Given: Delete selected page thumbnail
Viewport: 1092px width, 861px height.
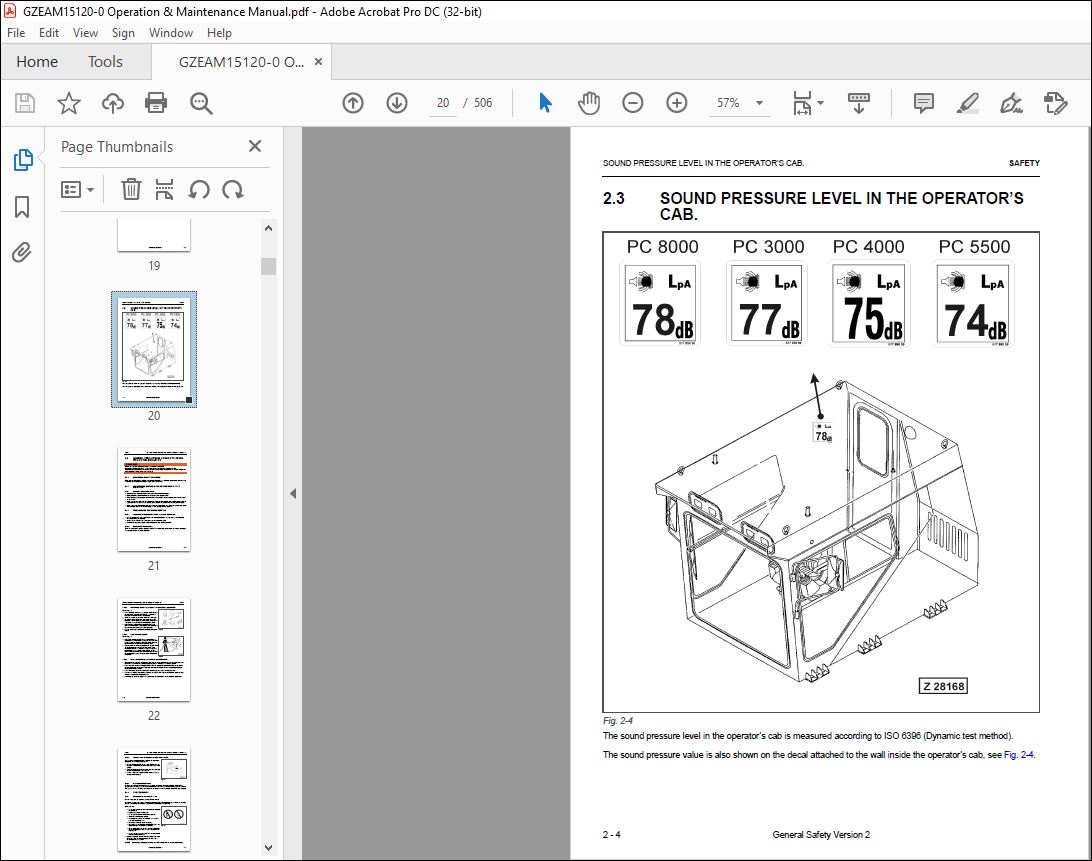Looking at the screenshot, I should click(131, 189).
